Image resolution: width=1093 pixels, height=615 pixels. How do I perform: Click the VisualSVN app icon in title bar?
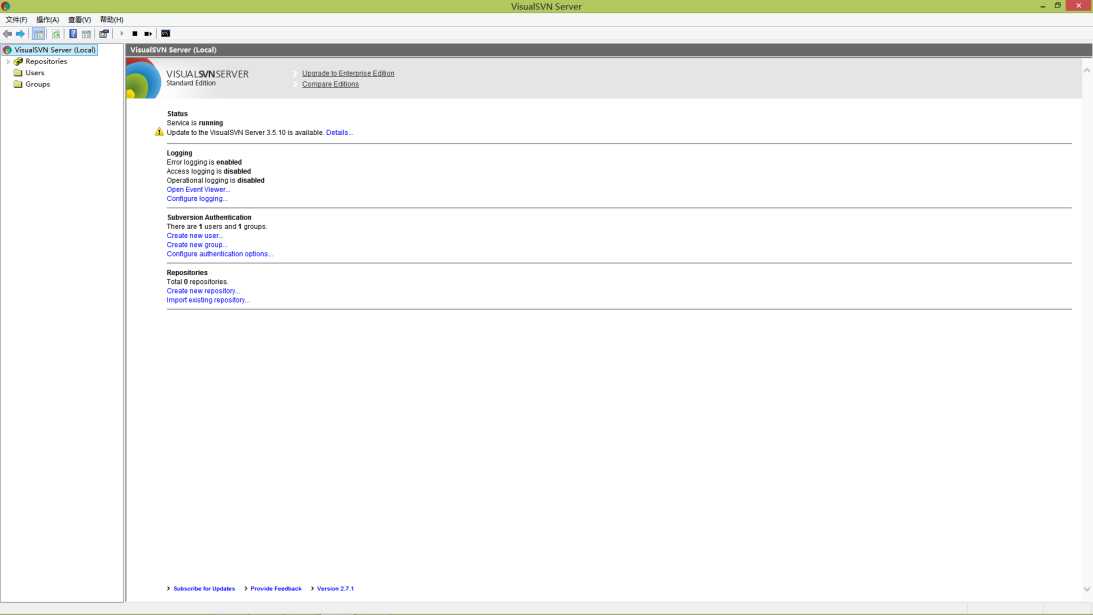[6, 6]
